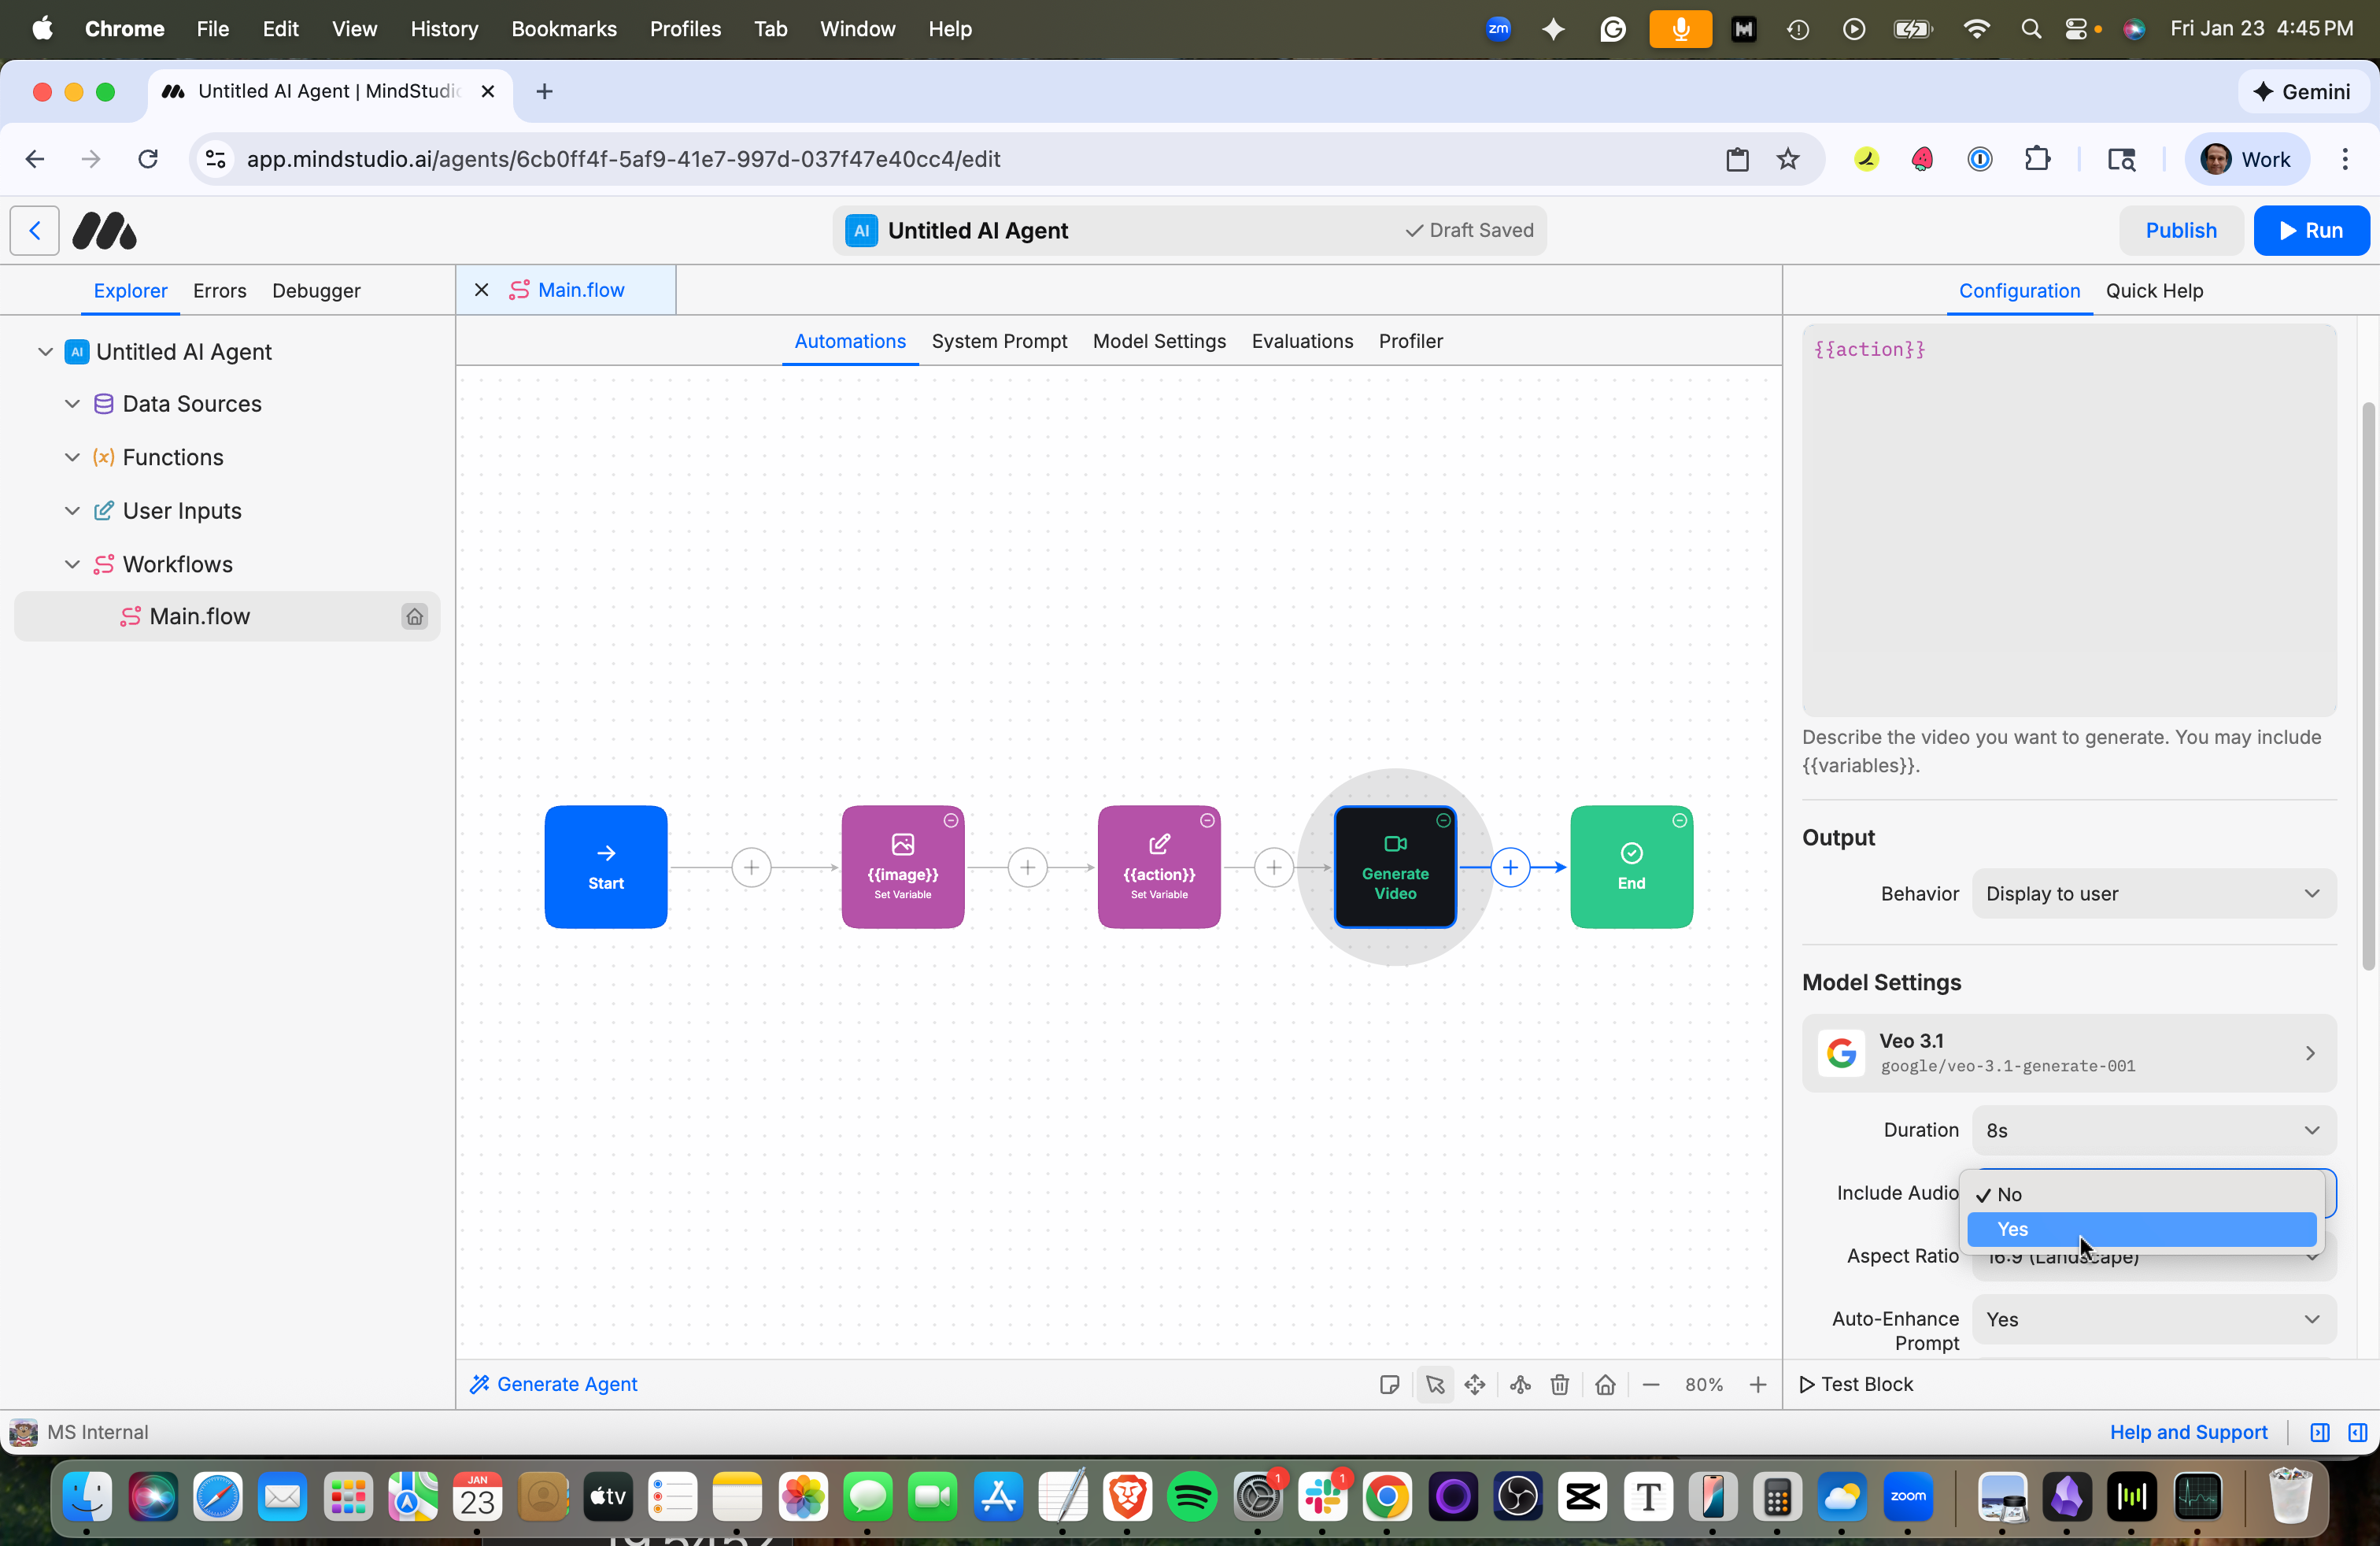Image resolution: width=2380 pixels, height=1546 pixels.
Task: Click the auto-arrange nodes icon
Action: point(1520,1384)
